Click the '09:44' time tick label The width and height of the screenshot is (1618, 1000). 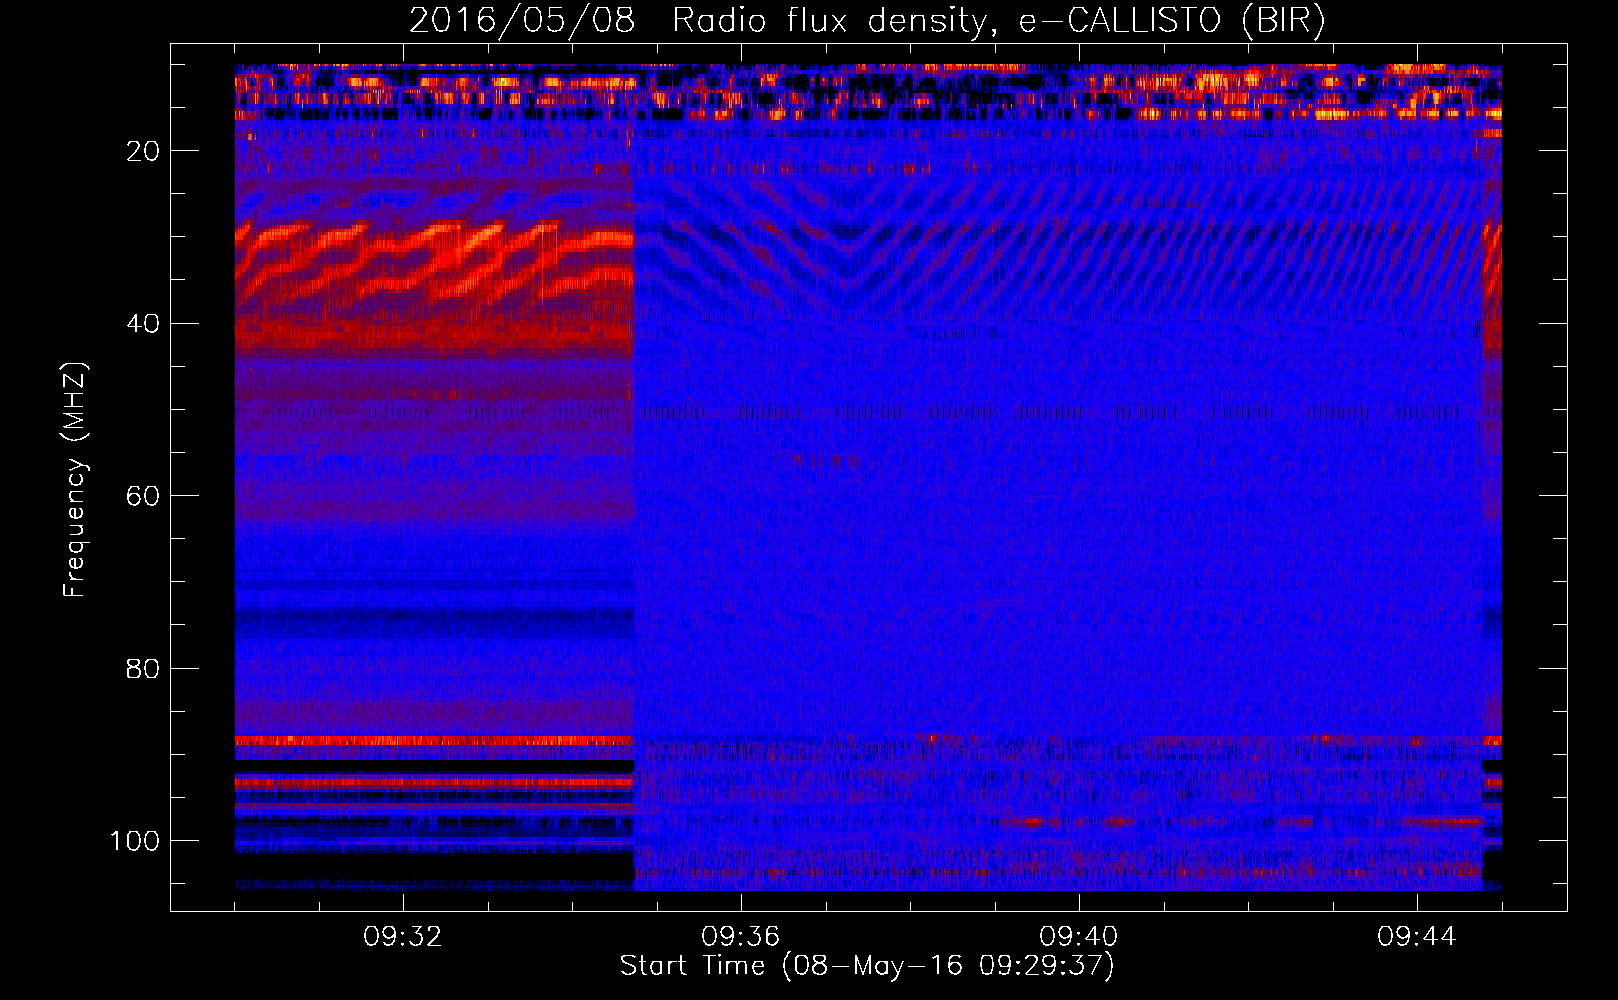1417,937
